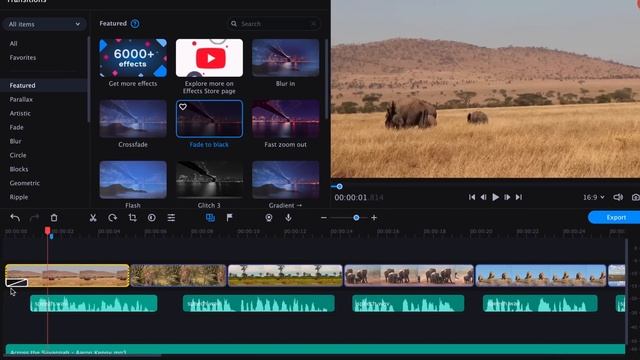Toggle the transition wizard icon on the toolbar

(210, 218)
